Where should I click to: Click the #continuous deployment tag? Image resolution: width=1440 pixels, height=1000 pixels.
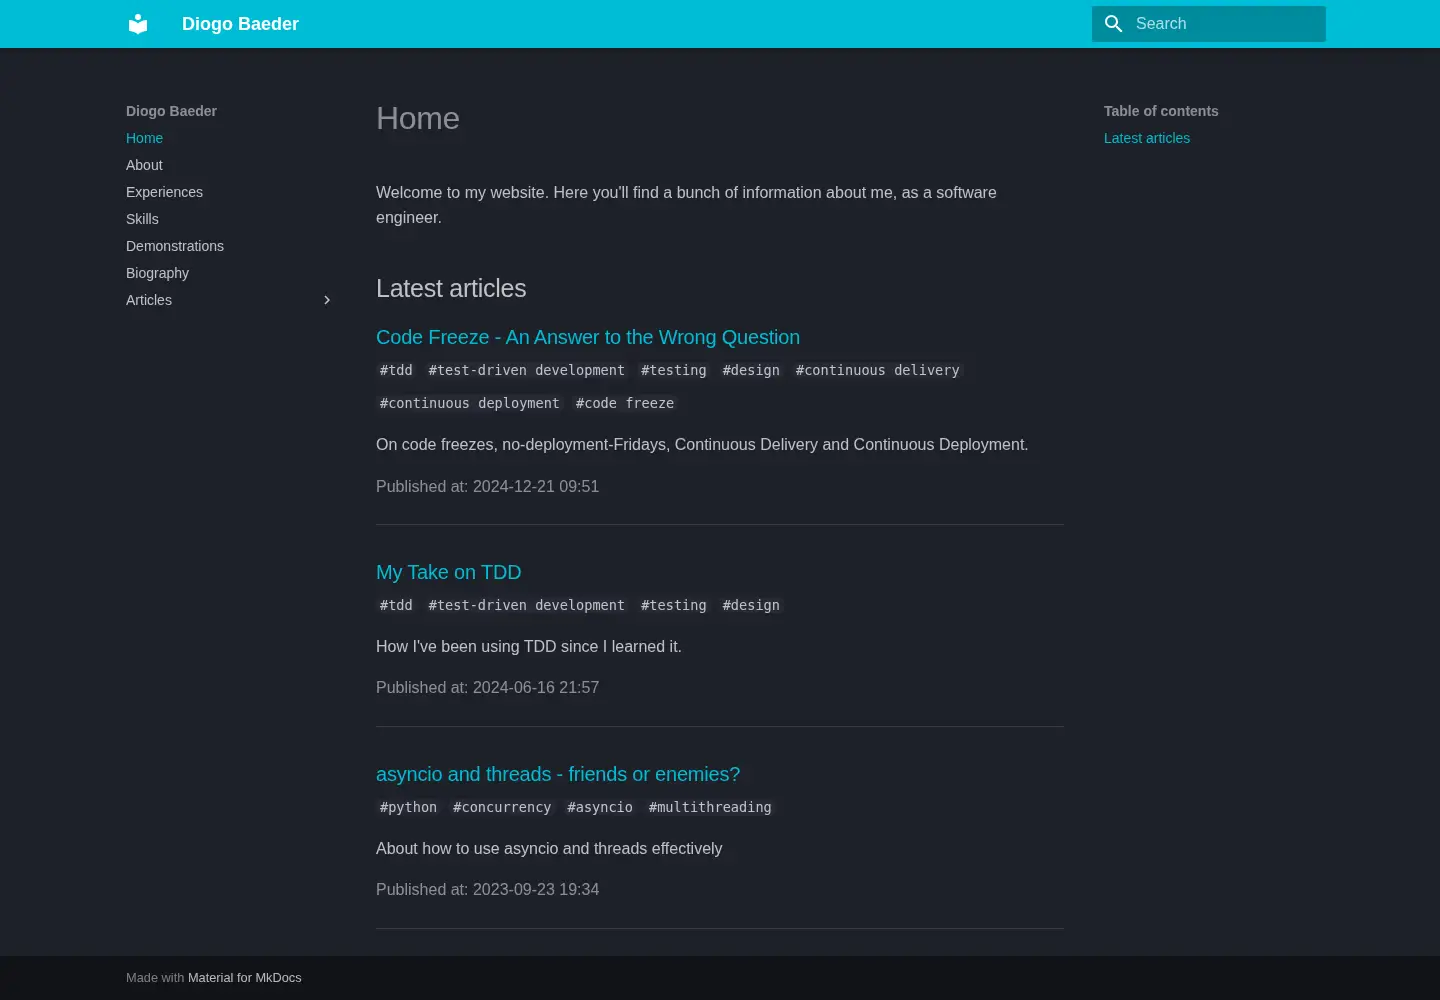click(469, 403)
